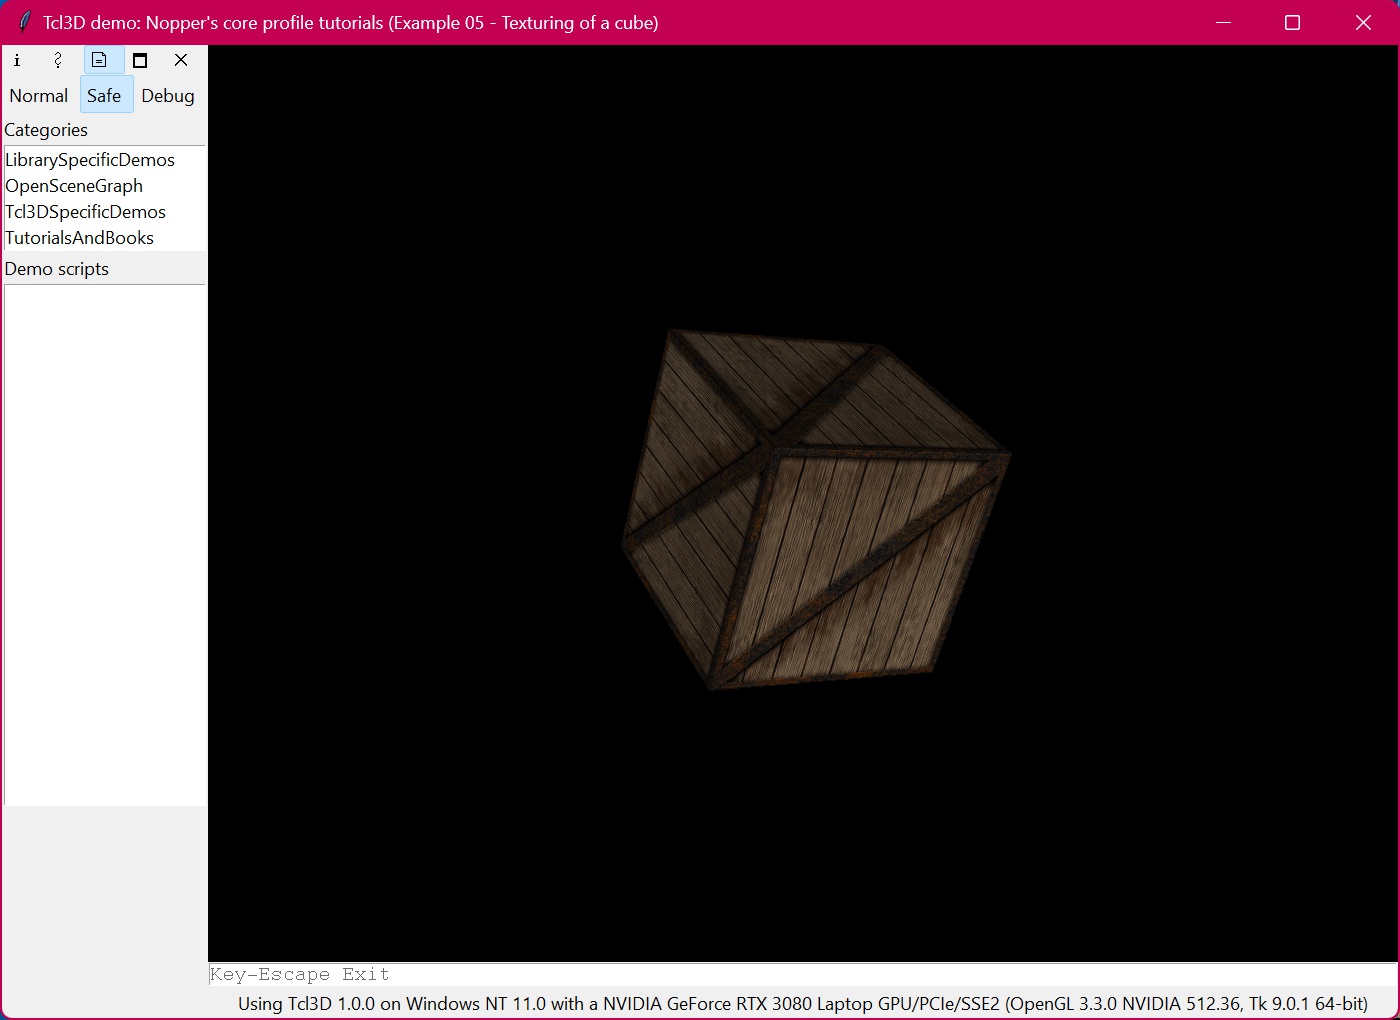Select the Safe mode option
1400x1020 pixels.
(105, 96)
